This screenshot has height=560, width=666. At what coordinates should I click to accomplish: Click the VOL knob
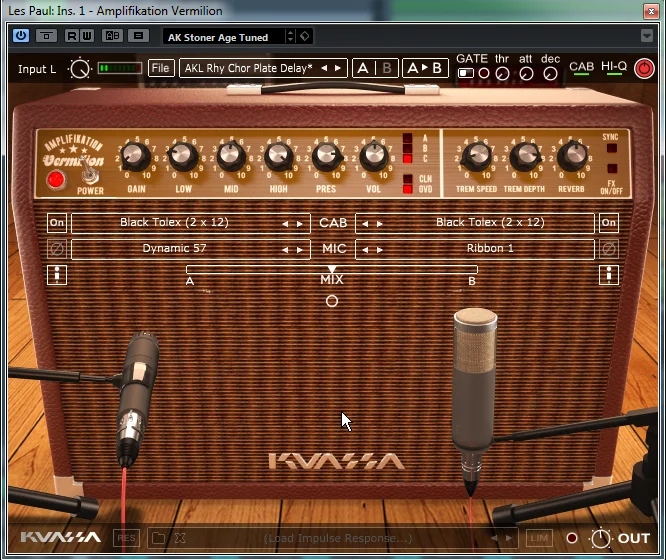point(373,157)
